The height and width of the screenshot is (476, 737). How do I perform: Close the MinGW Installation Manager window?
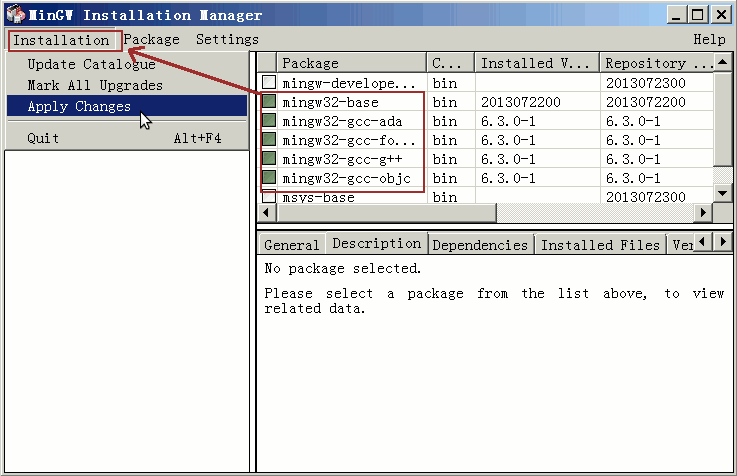click(721, 15)
